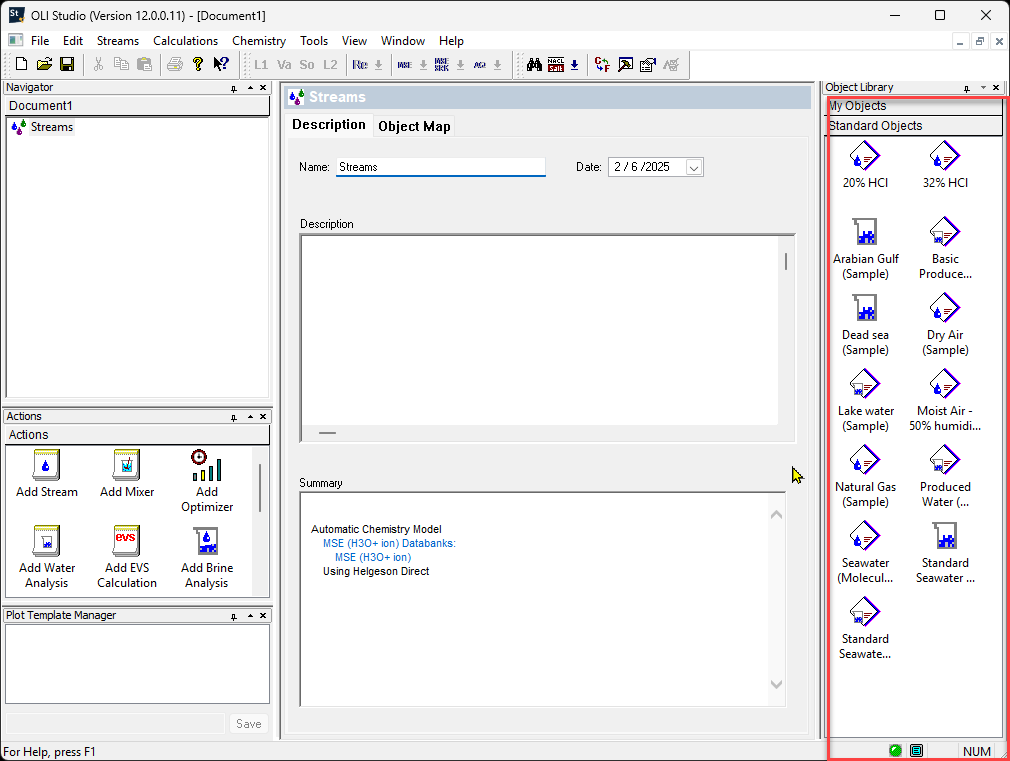Toggle the Object Library pin

point(966,88)
